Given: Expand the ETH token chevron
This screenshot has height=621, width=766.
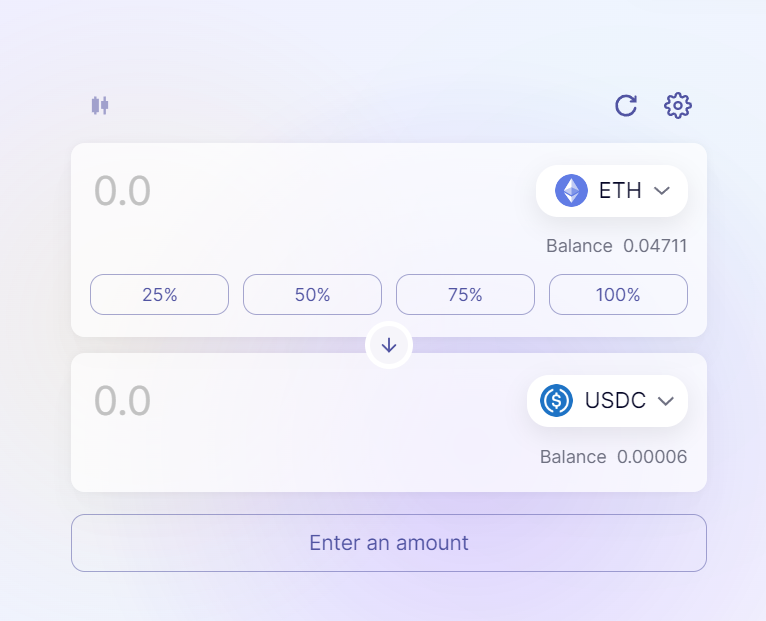Looking at the screenshot, I should click(661, 191).
